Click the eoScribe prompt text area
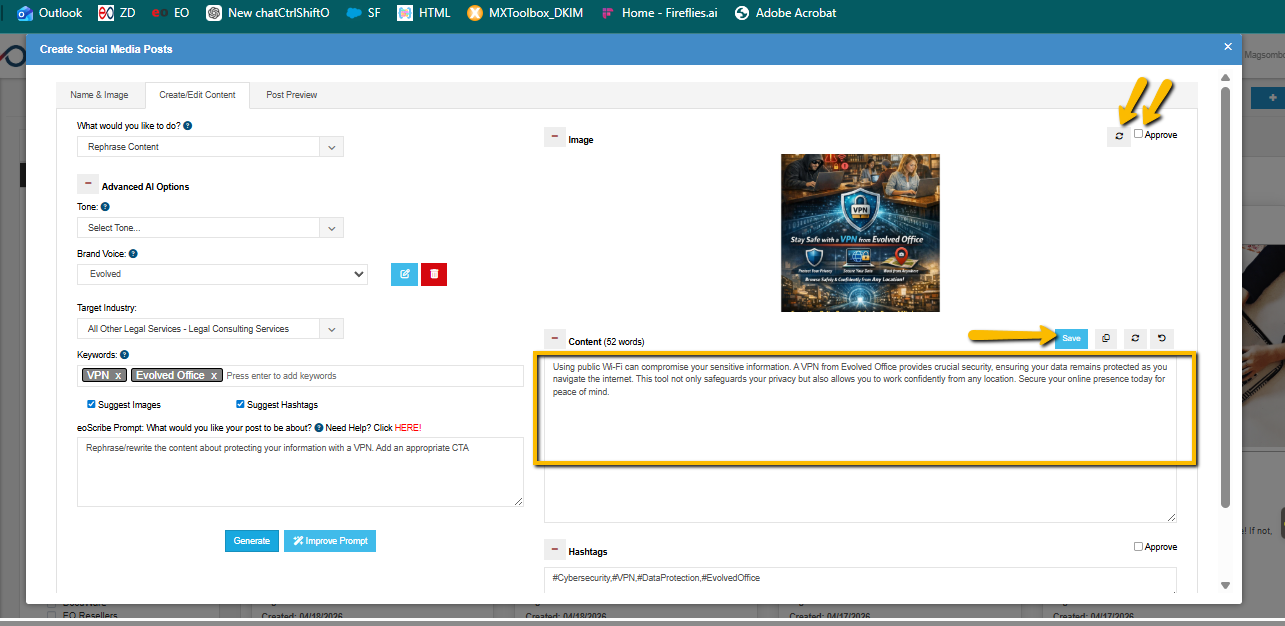This screenshot has height=626, width=1285. pyautogui.click(x=300, y=472)
